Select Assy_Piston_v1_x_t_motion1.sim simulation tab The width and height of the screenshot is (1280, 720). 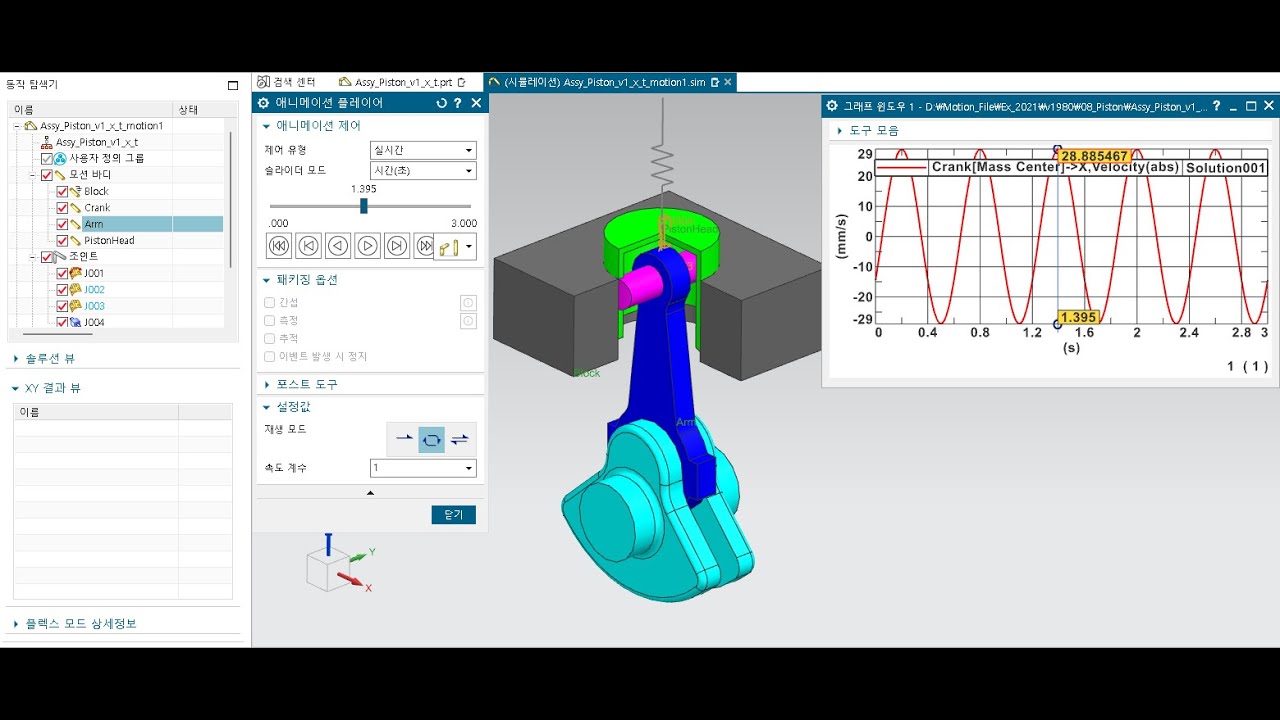point(610,82)
